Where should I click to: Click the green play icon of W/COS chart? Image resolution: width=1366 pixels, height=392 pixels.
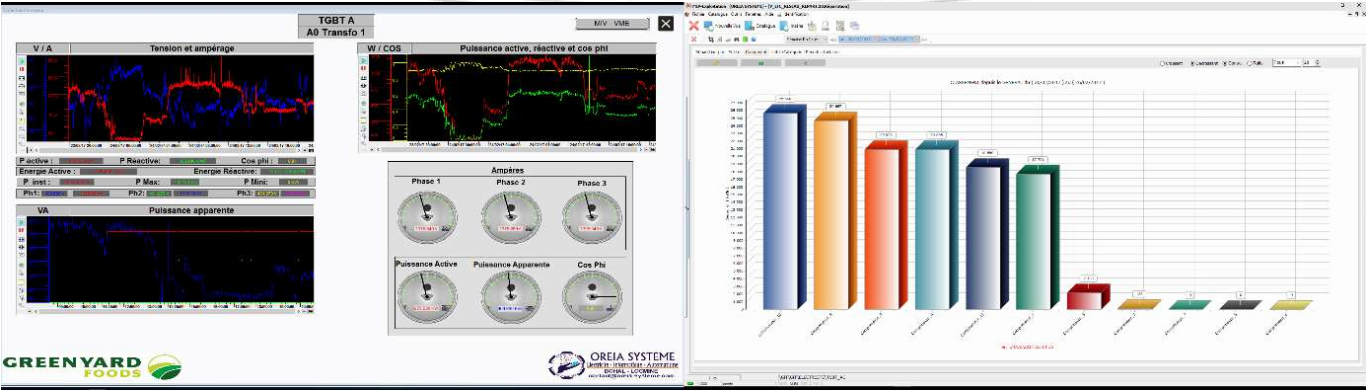364,61
